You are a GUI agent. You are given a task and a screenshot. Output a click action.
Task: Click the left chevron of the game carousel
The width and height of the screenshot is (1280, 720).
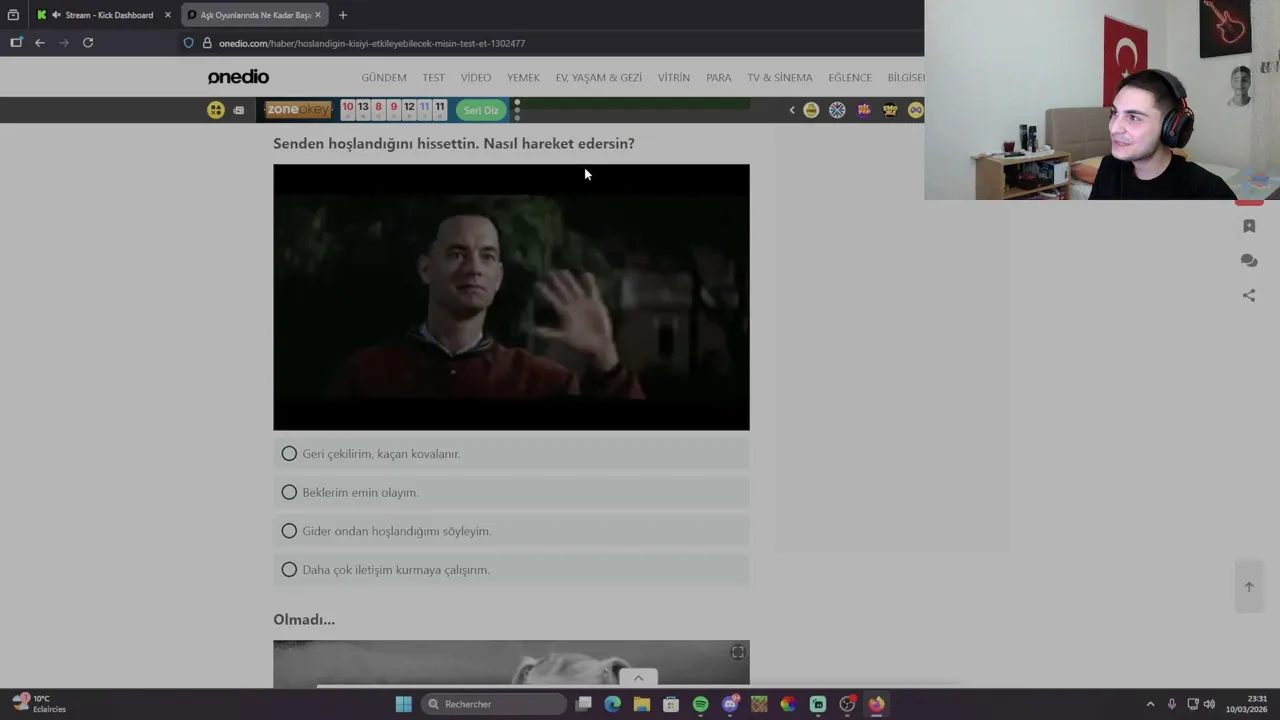792,110
